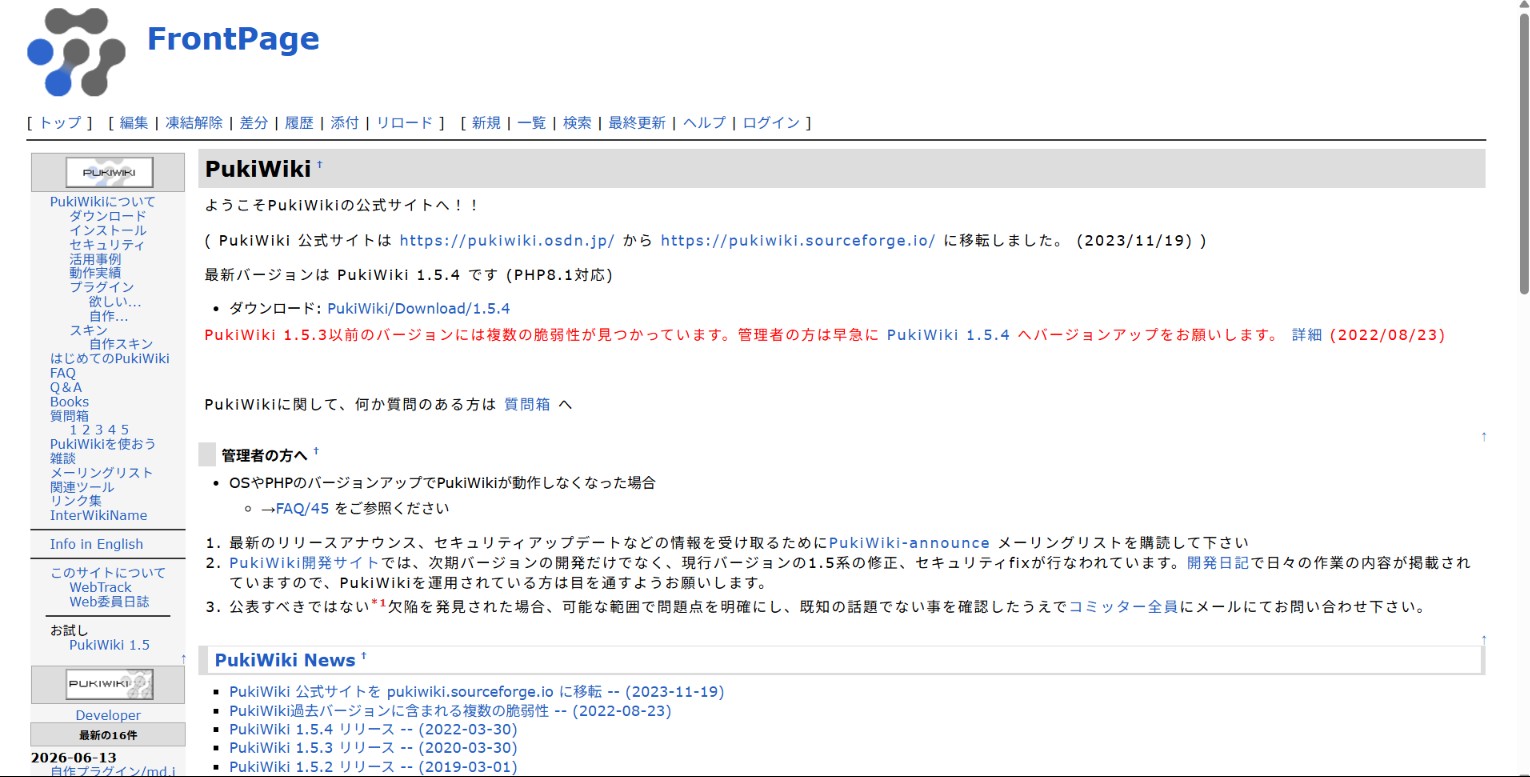This screenshot has width=1530, height=777.
Task: Click the small up-arrow below PukiWiki 1.5 in sidebar
Action: [183, 658]
